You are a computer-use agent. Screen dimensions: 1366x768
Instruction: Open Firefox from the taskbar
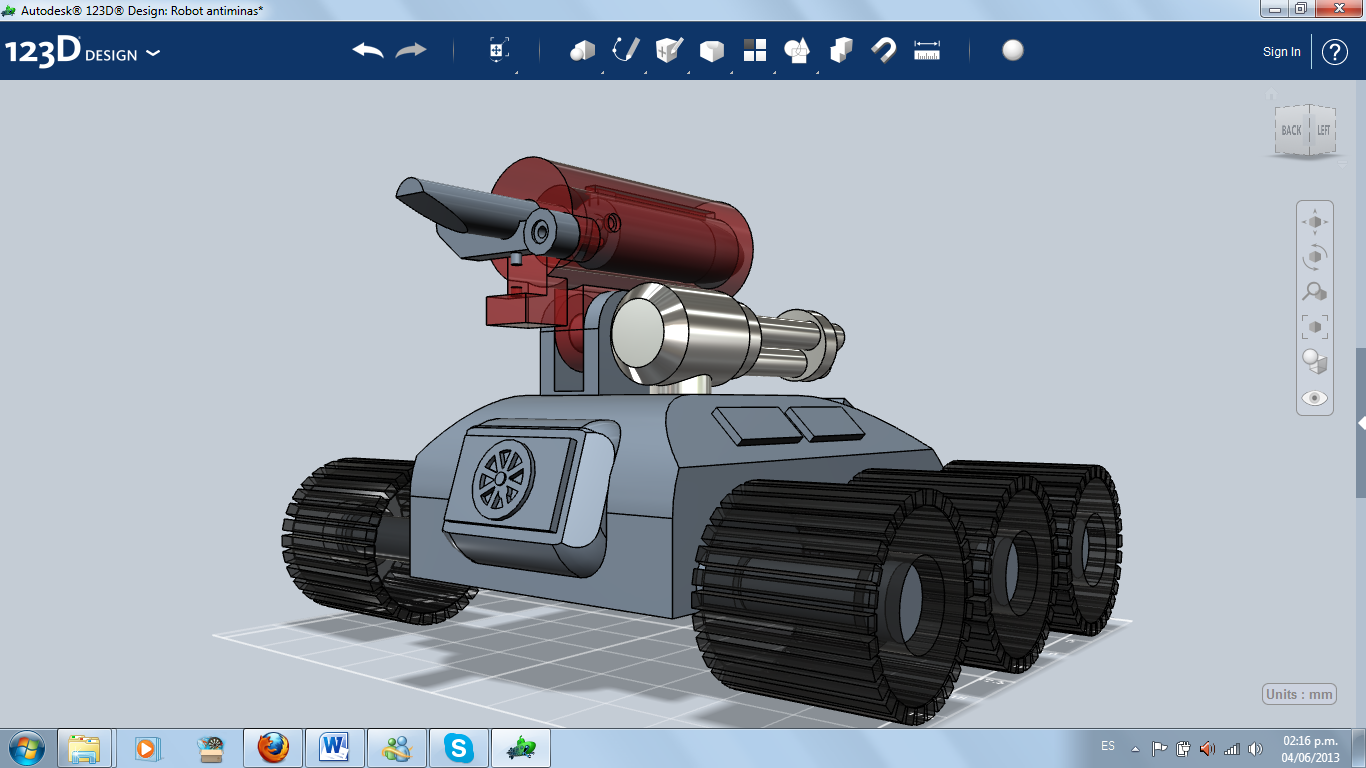pyautogui.click(x=272, y=748)
